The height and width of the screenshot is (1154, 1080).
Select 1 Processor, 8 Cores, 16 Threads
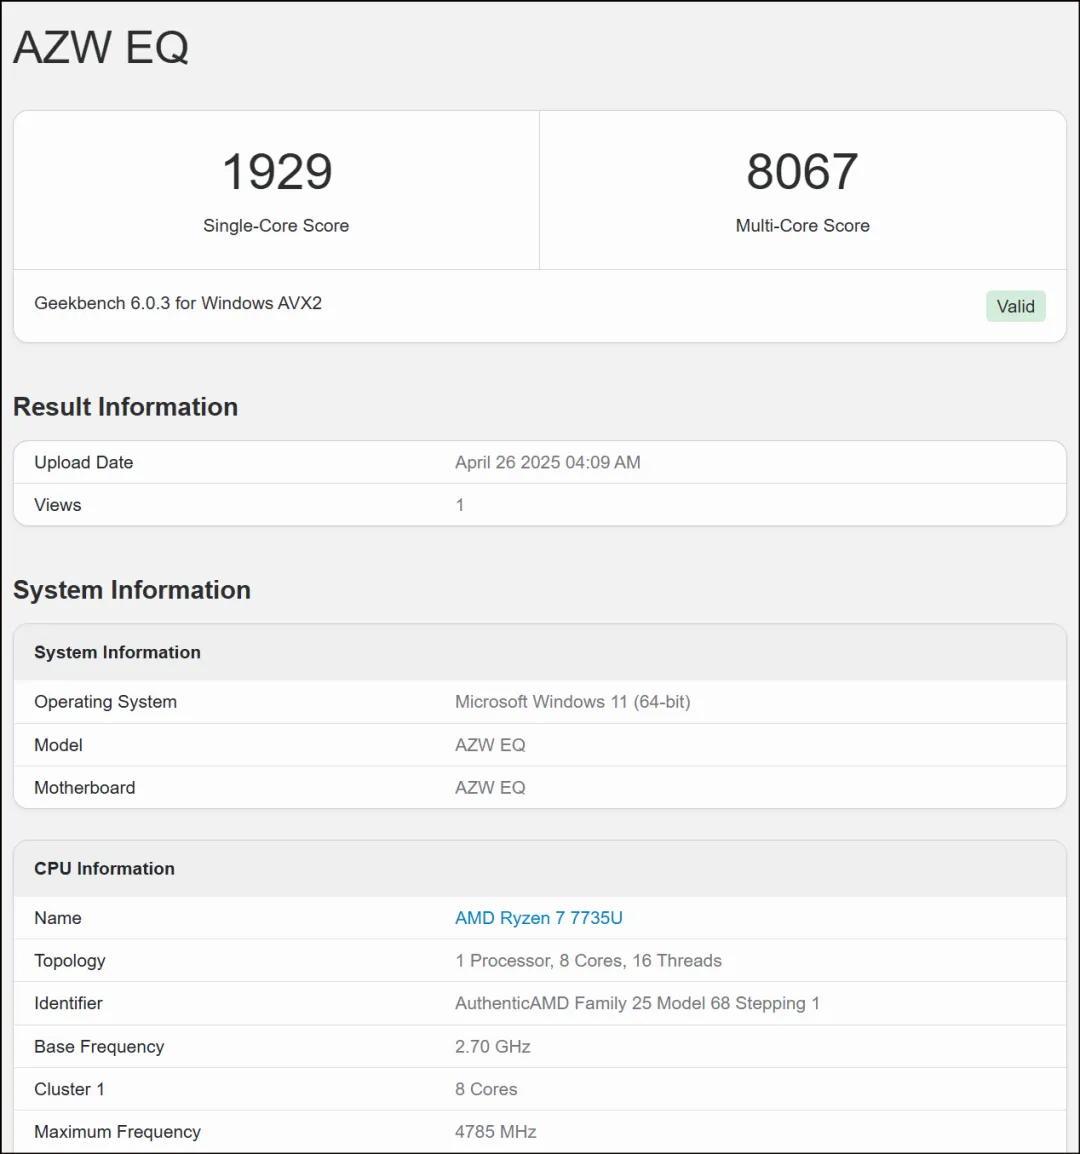[588, 960]
